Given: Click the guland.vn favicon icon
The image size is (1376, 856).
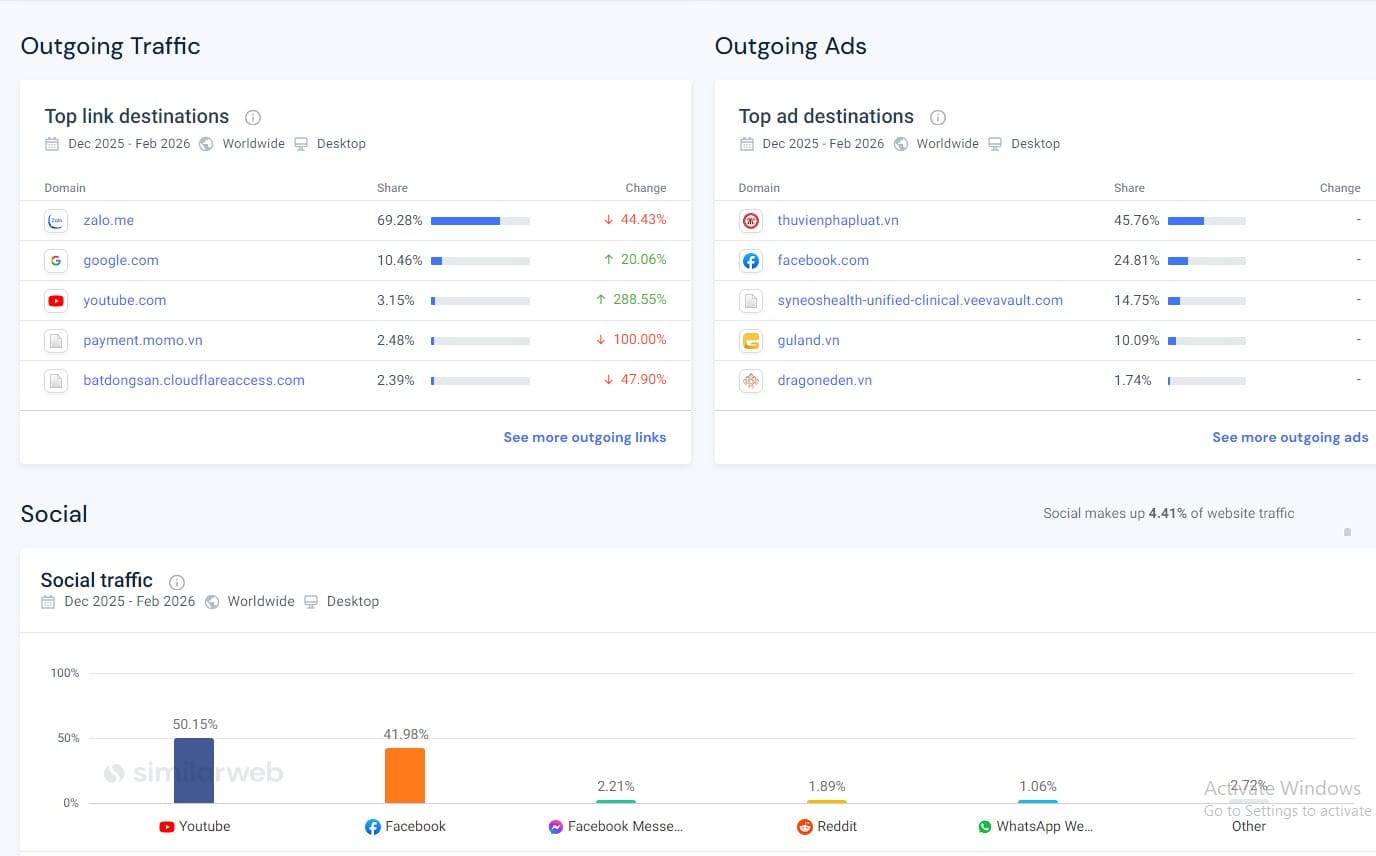Looking at the screenshot, I should pyautogui.click(x=750, y=341).
